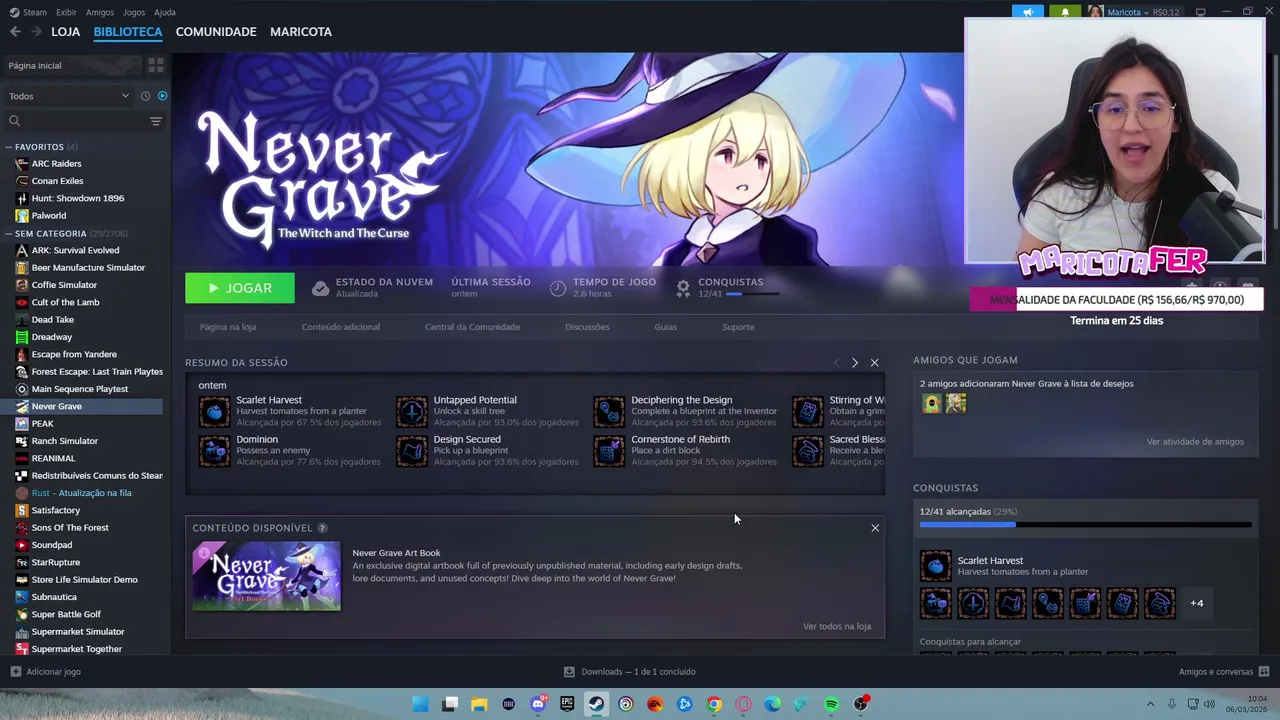
Task: Open the Ajuda menu
Action: click(x=165, y=12)
